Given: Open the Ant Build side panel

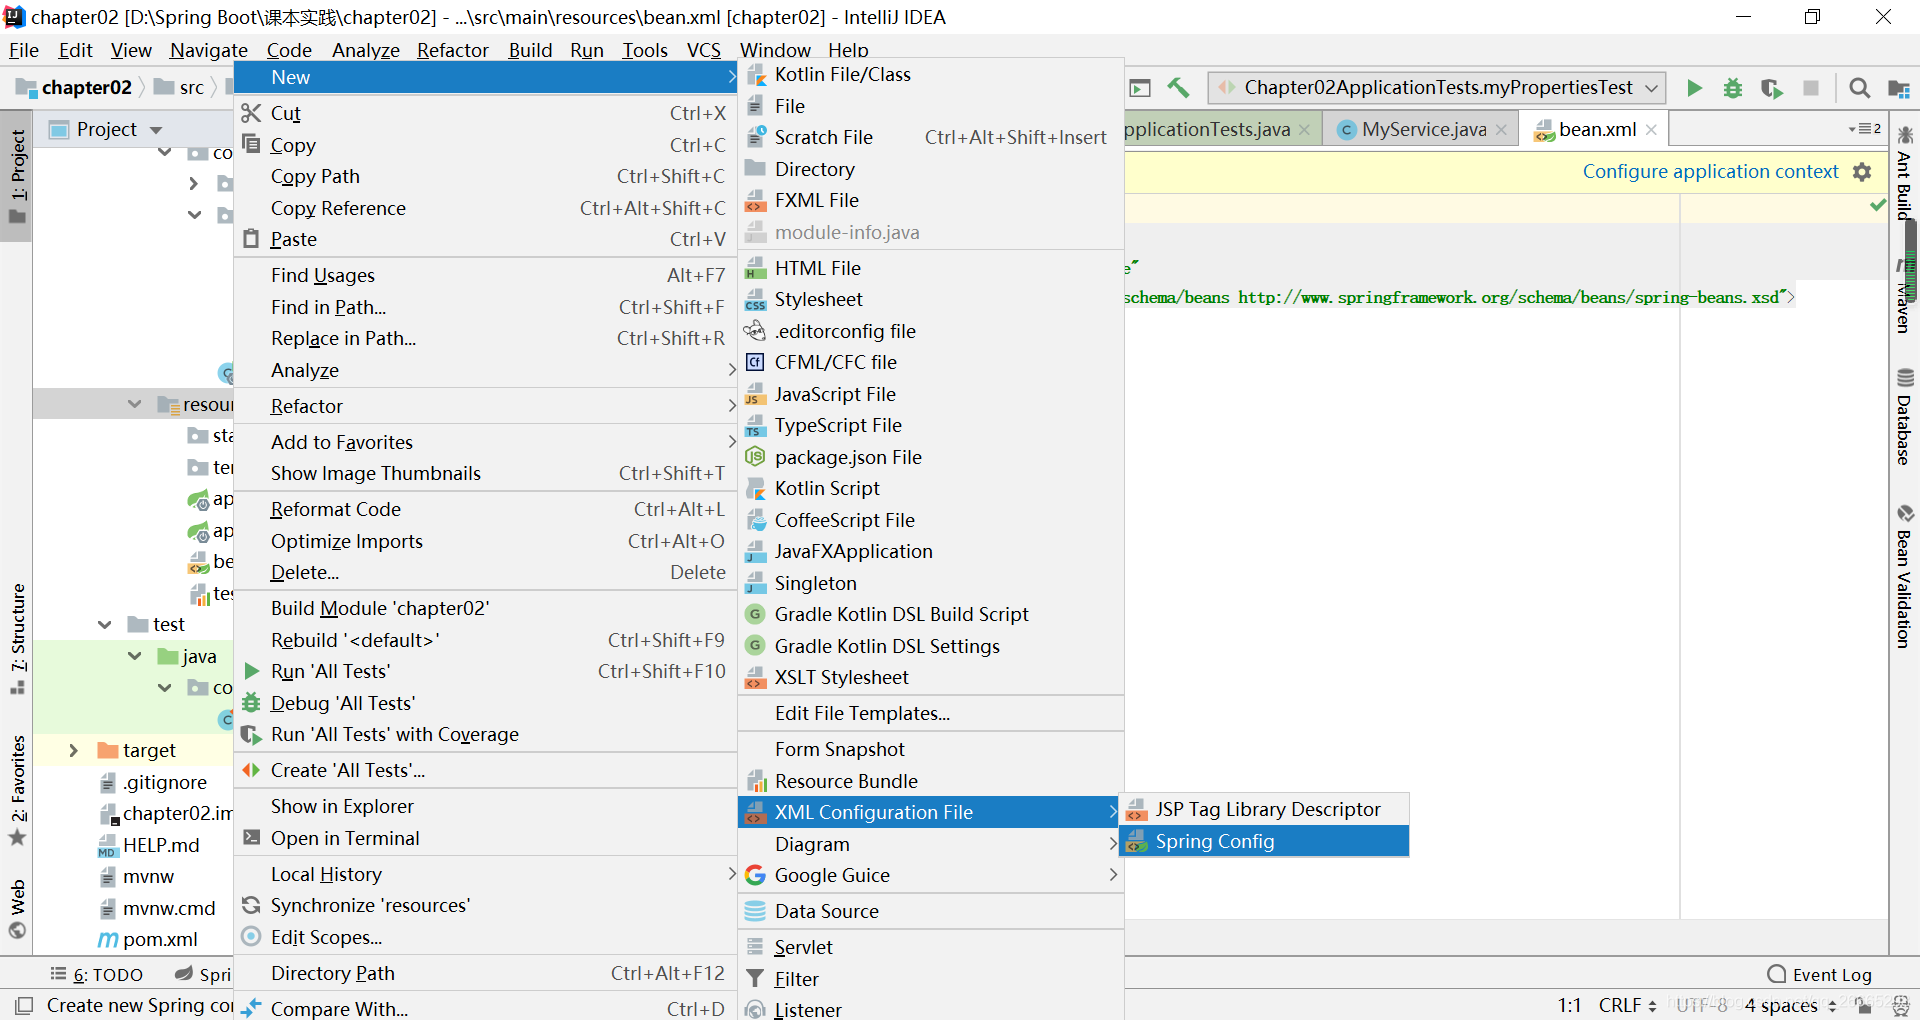Looking at the screenshot, I should (x=1904, y=172).
